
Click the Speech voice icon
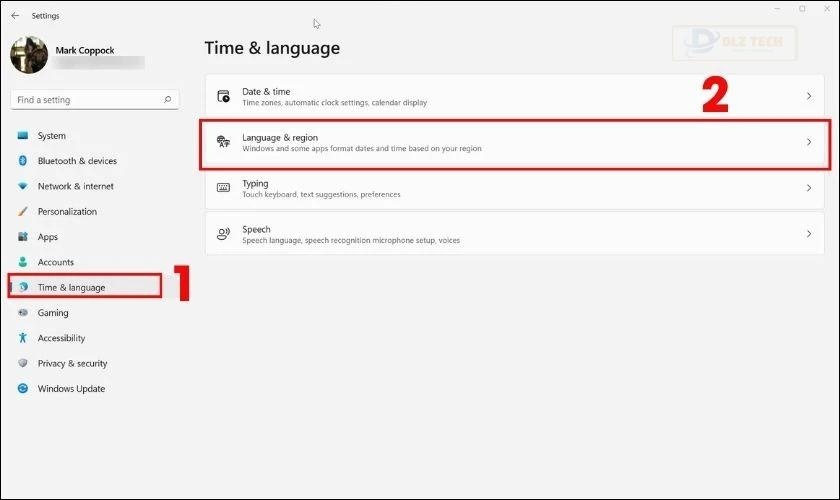coord(223,234)
